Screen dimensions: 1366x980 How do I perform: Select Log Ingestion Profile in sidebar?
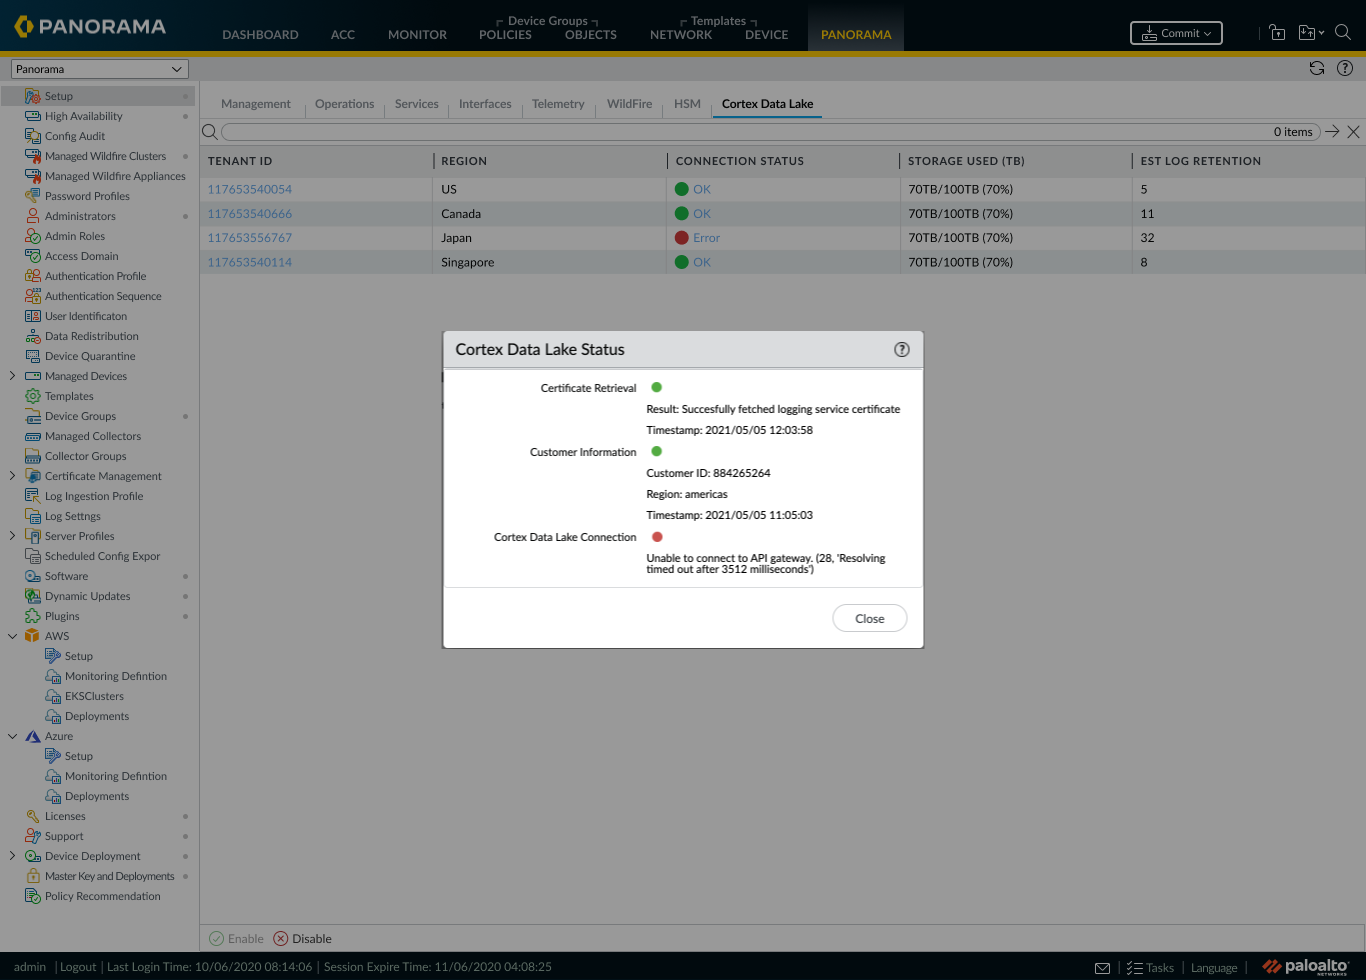point(94,496)
